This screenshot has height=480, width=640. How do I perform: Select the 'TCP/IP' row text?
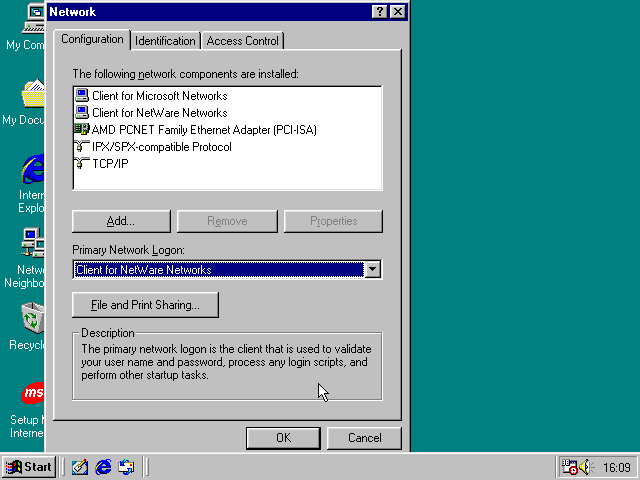coord(110,164)
